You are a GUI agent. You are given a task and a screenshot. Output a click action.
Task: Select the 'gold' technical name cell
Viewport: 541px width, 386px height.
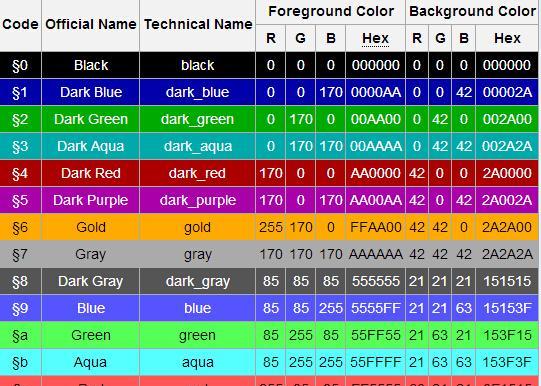coord(198,227)
